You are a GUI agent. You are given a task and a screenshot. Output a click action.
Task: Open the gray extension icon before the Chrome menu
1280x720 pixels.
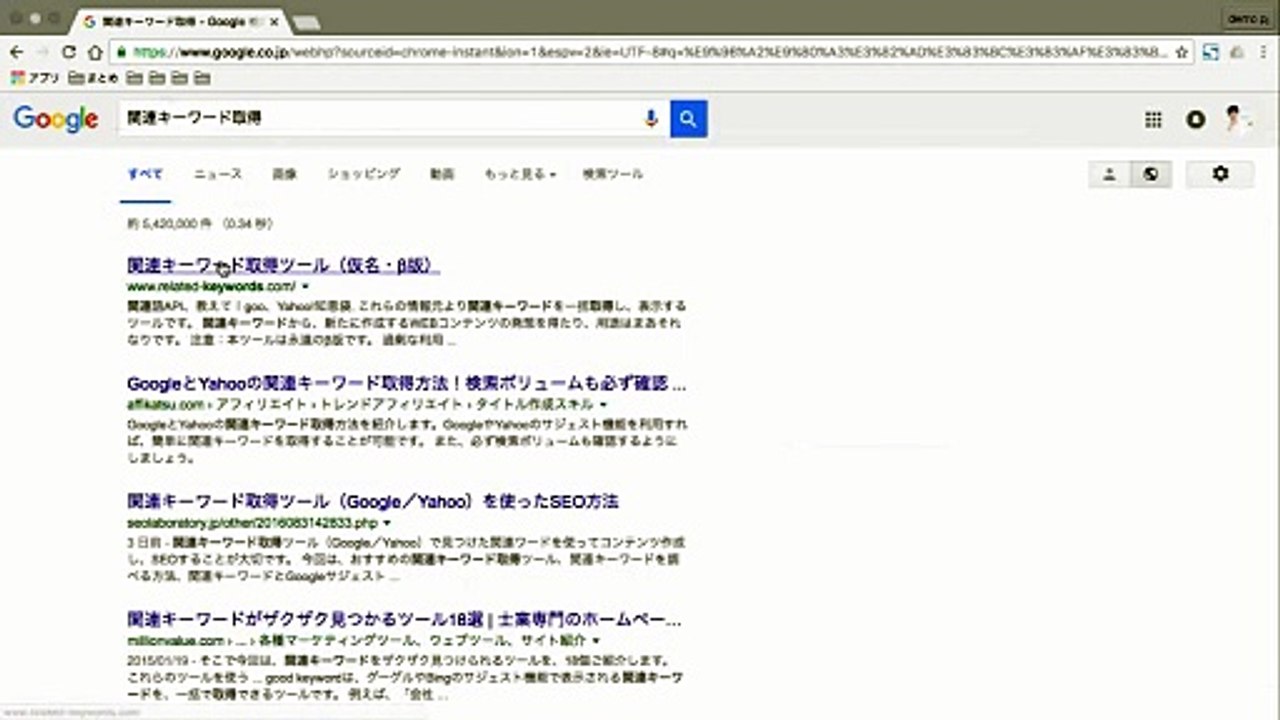tap(1237, 52)
